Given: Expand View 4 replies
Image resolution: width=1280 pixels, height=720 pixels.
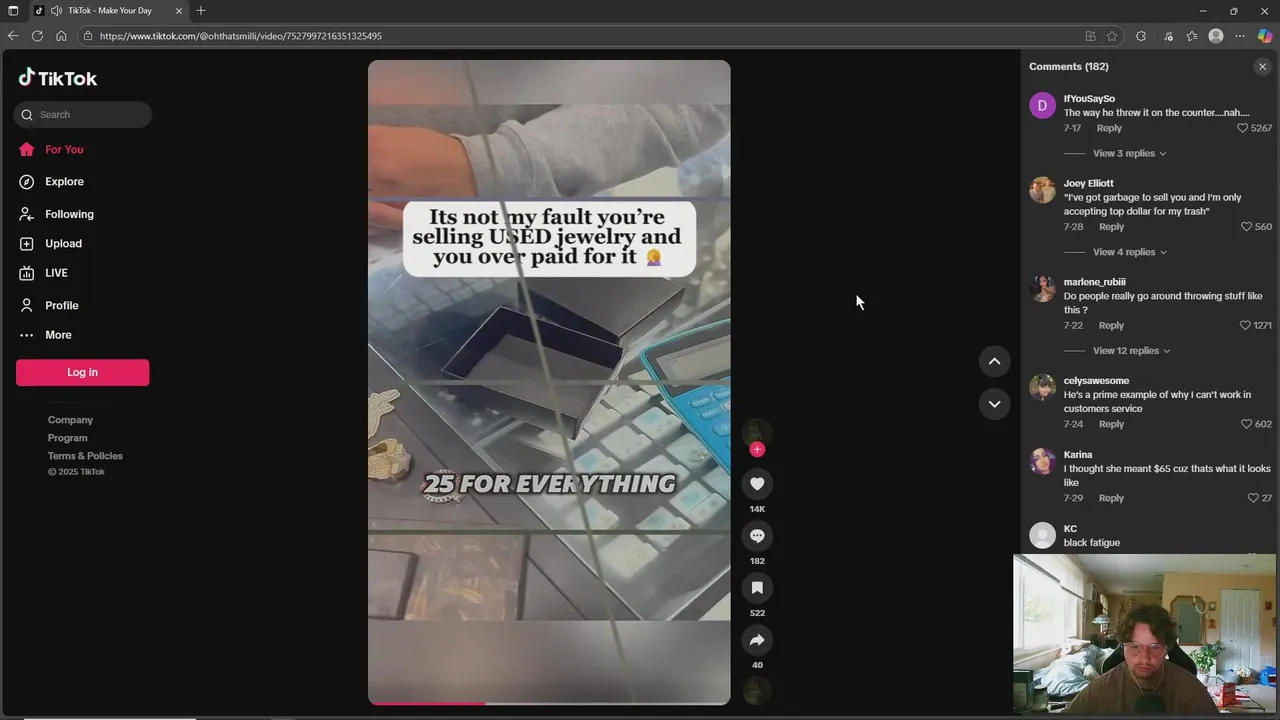Looking at the screenshot, I should coord(1129,252).
